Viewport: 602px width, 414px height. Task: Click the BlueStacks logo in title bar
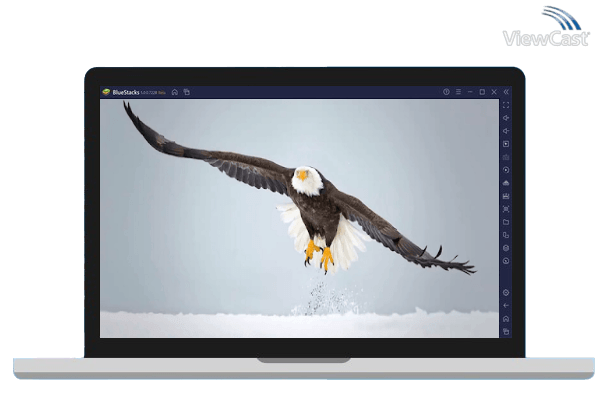106,92
